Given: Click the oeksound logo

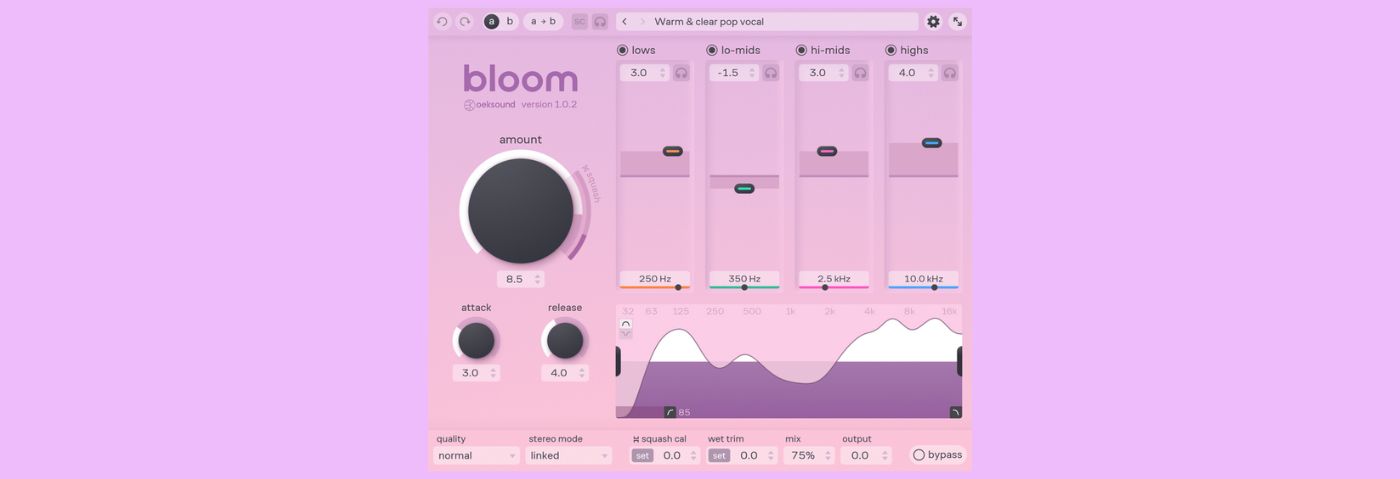Looking at the screenshot, I should click(490, 105).
